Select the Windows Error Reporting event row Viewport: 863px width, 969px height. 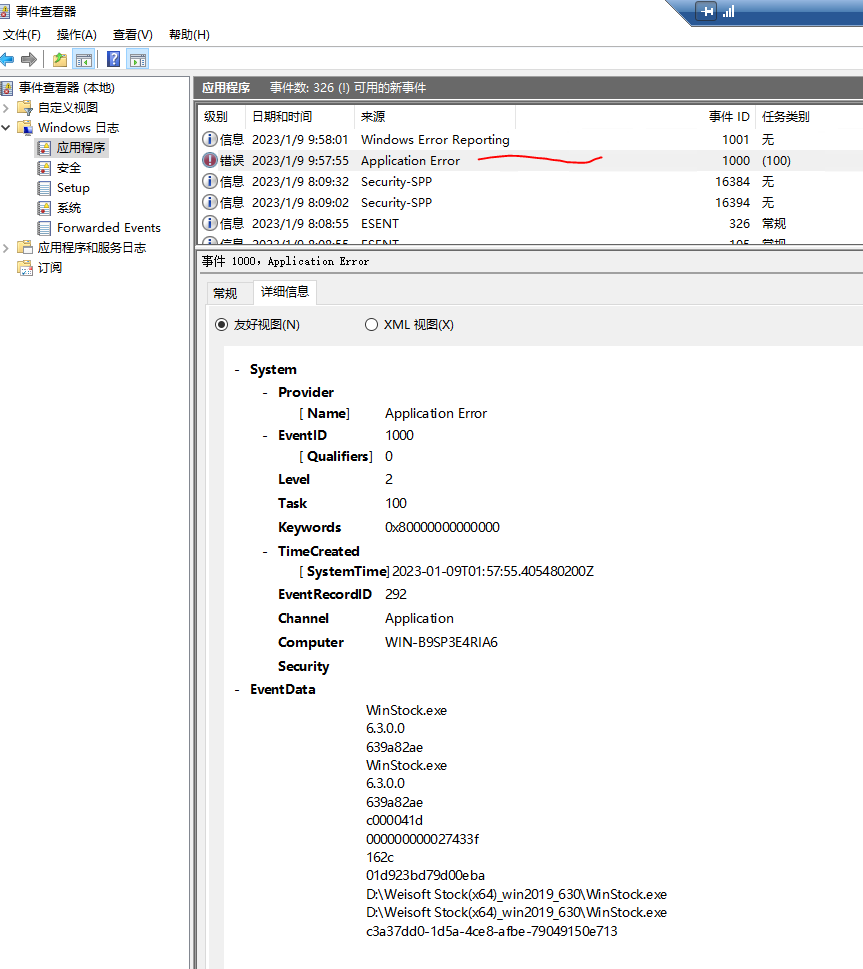(434, 140)
